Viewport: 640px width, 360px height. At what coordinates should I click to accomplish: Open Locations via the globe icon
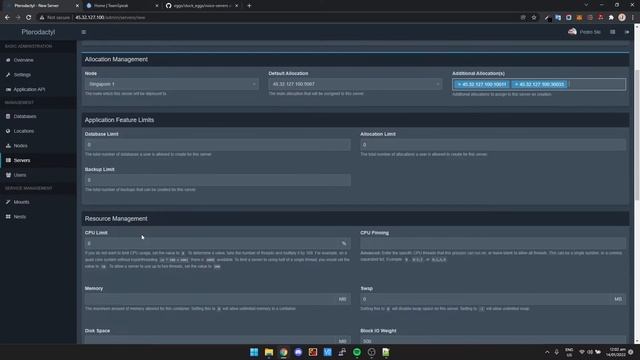pyautogui.click(x=8, y=131)
